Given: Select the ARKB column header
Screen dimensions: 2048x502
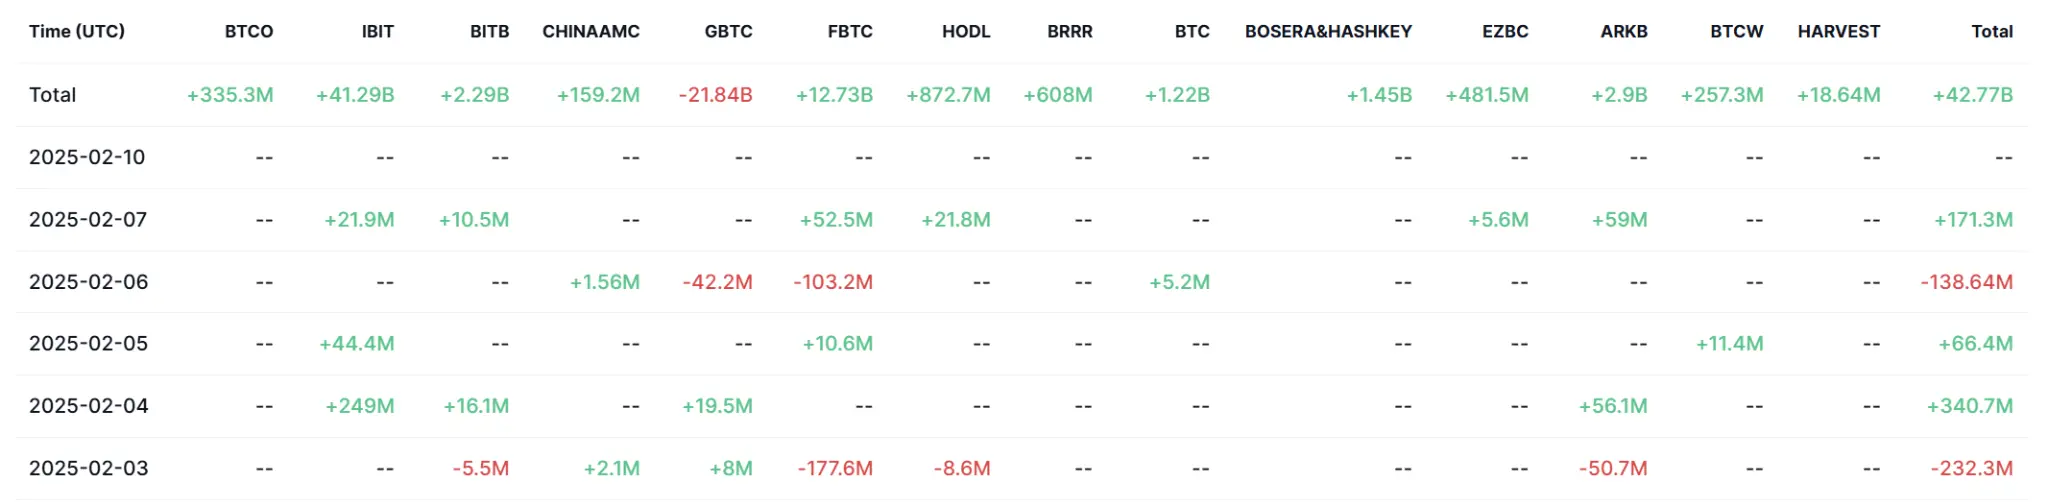Looking at the screenshot, I should pos(1623,32).
